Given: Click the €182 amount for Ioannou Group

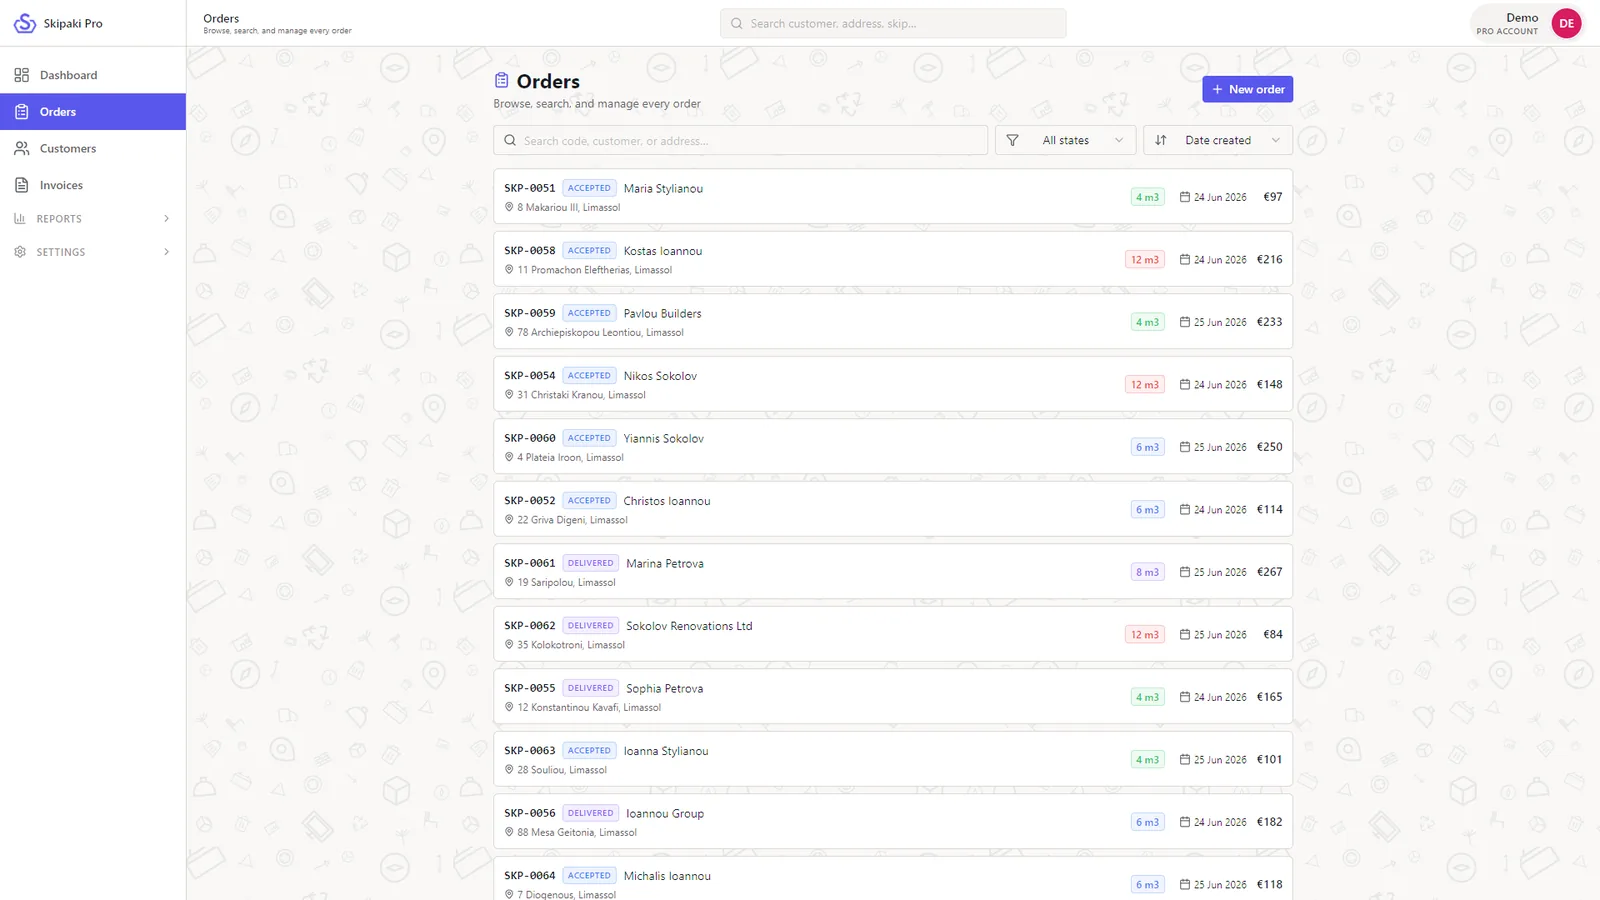Looking at the screenshot, I should coord(1269,822).
